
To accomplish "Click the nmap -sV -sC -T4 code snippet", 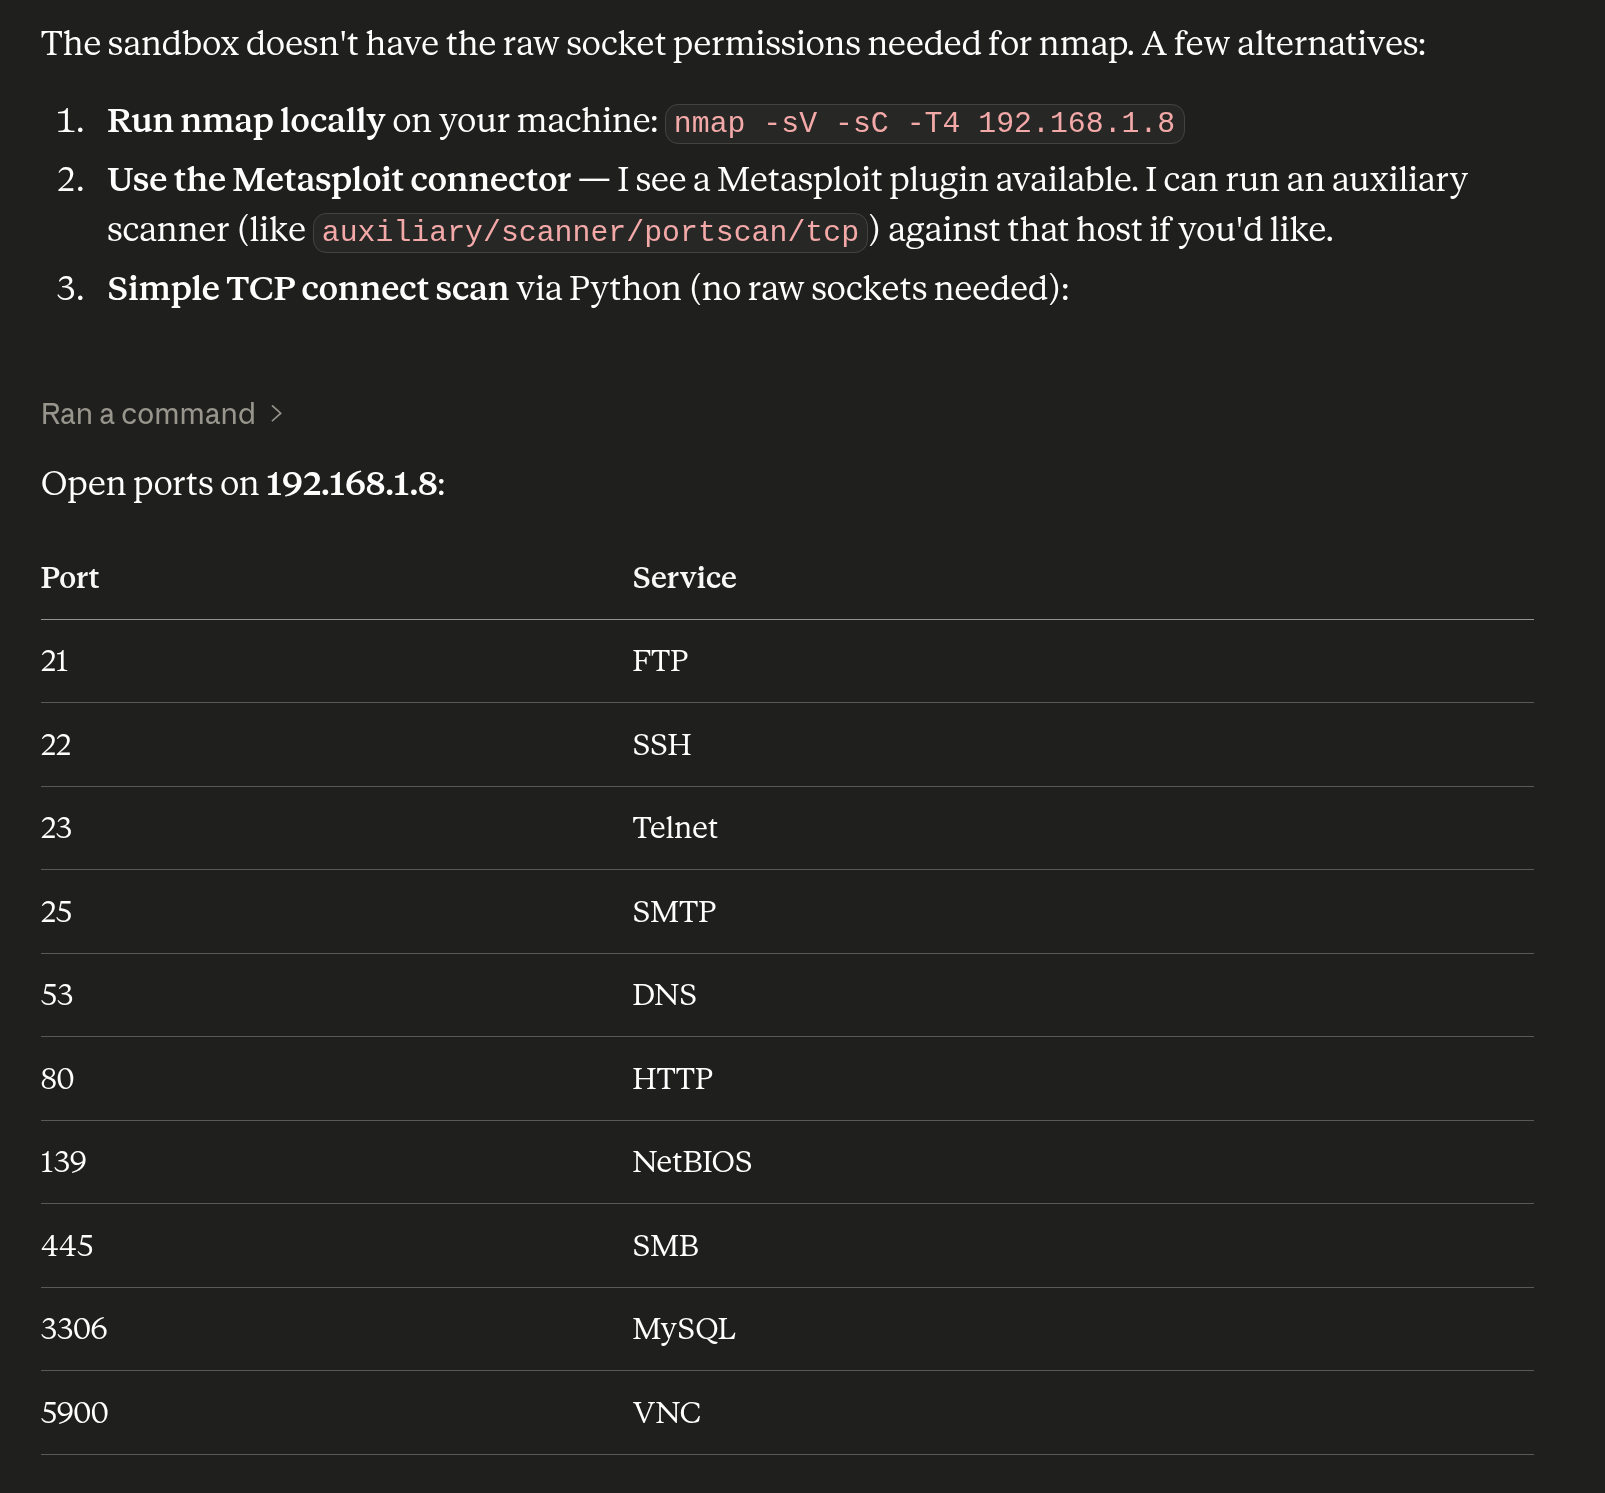I will pos(924,123).
